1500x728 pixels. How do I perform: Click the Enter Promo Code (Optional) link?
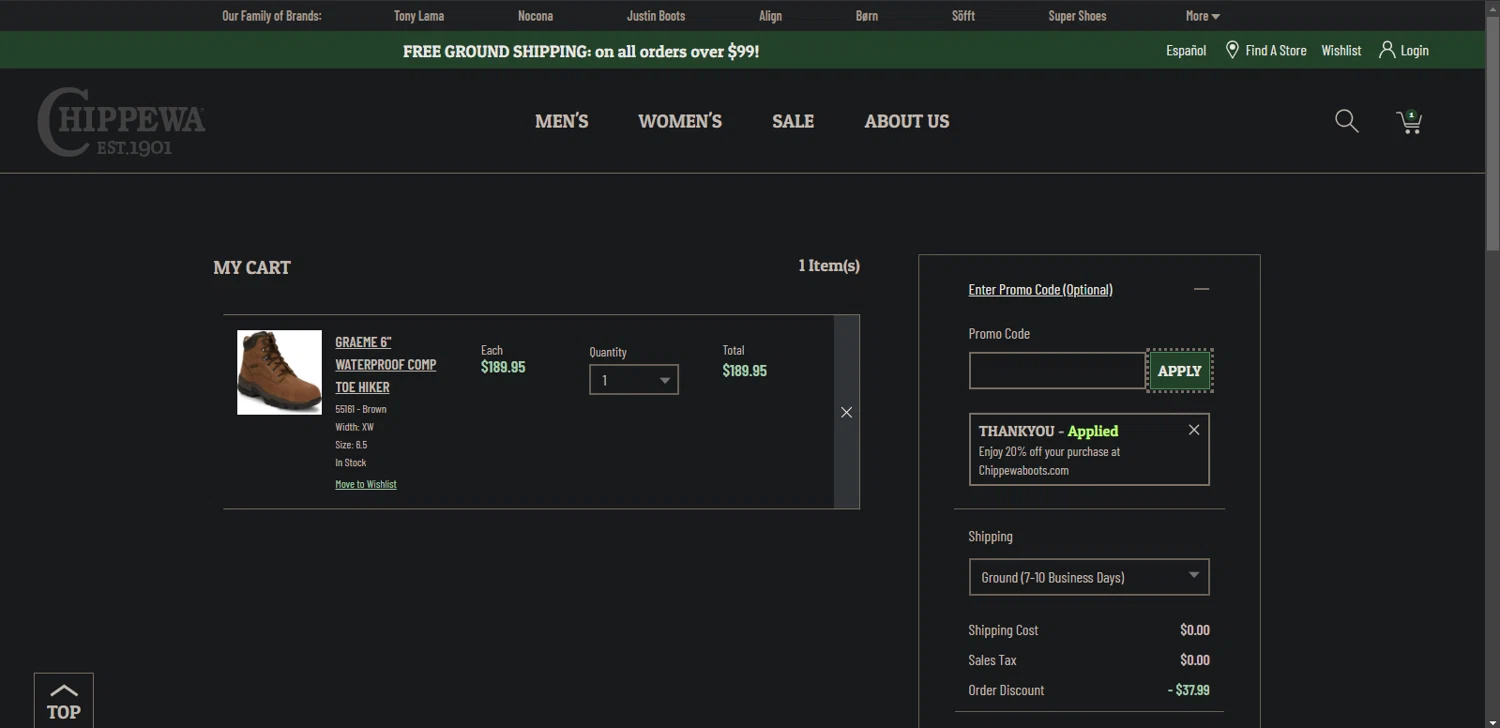(1040, 289)
